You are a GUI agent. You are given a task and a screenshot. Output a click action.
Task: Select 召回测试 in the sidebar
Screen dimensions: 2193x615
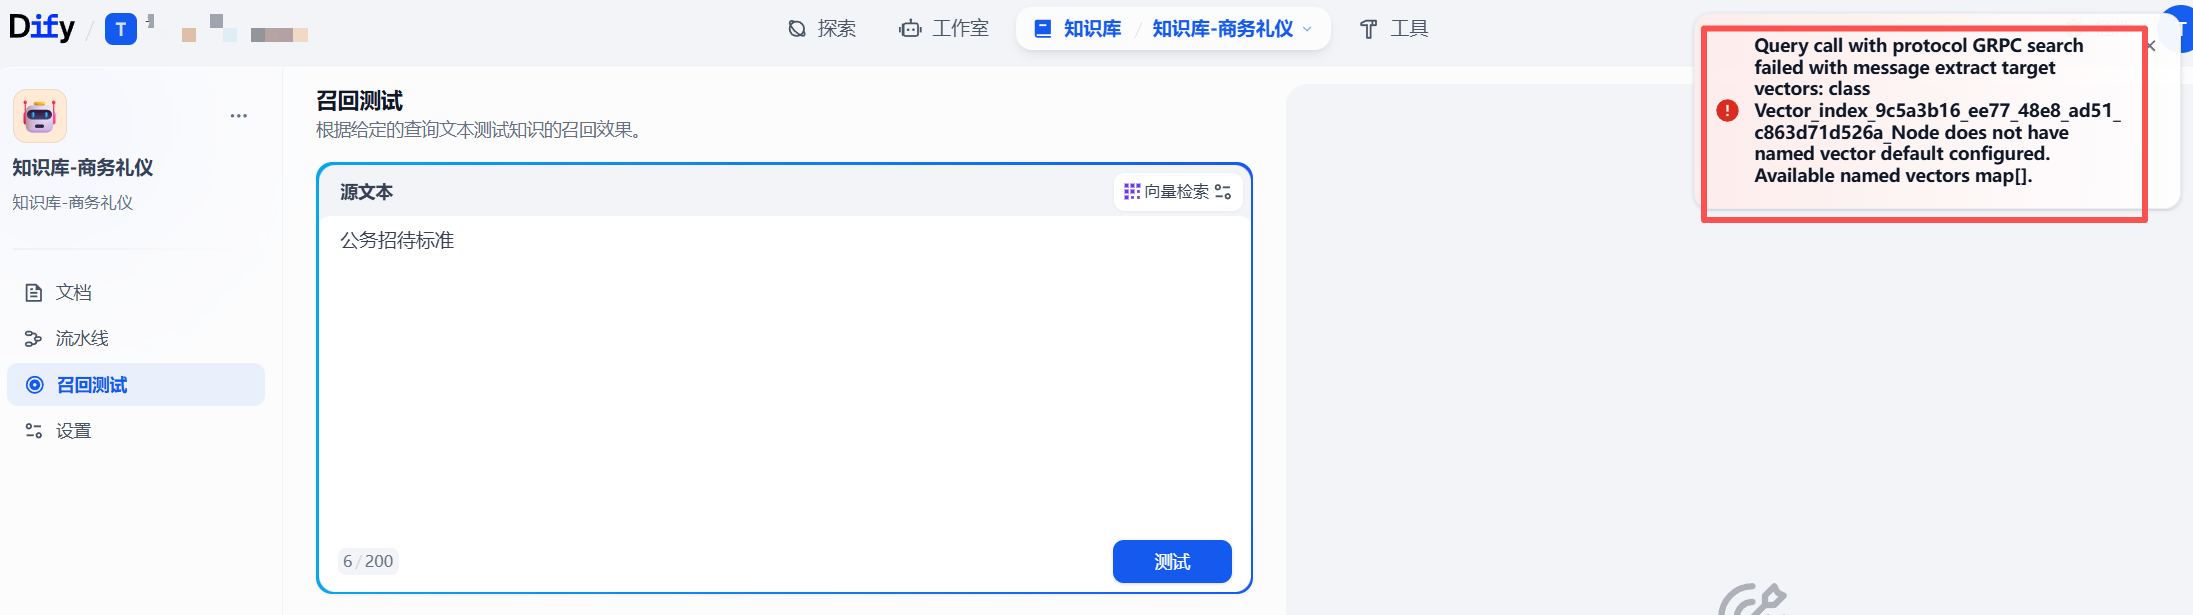pyautogui.click(x=136, y=385)
